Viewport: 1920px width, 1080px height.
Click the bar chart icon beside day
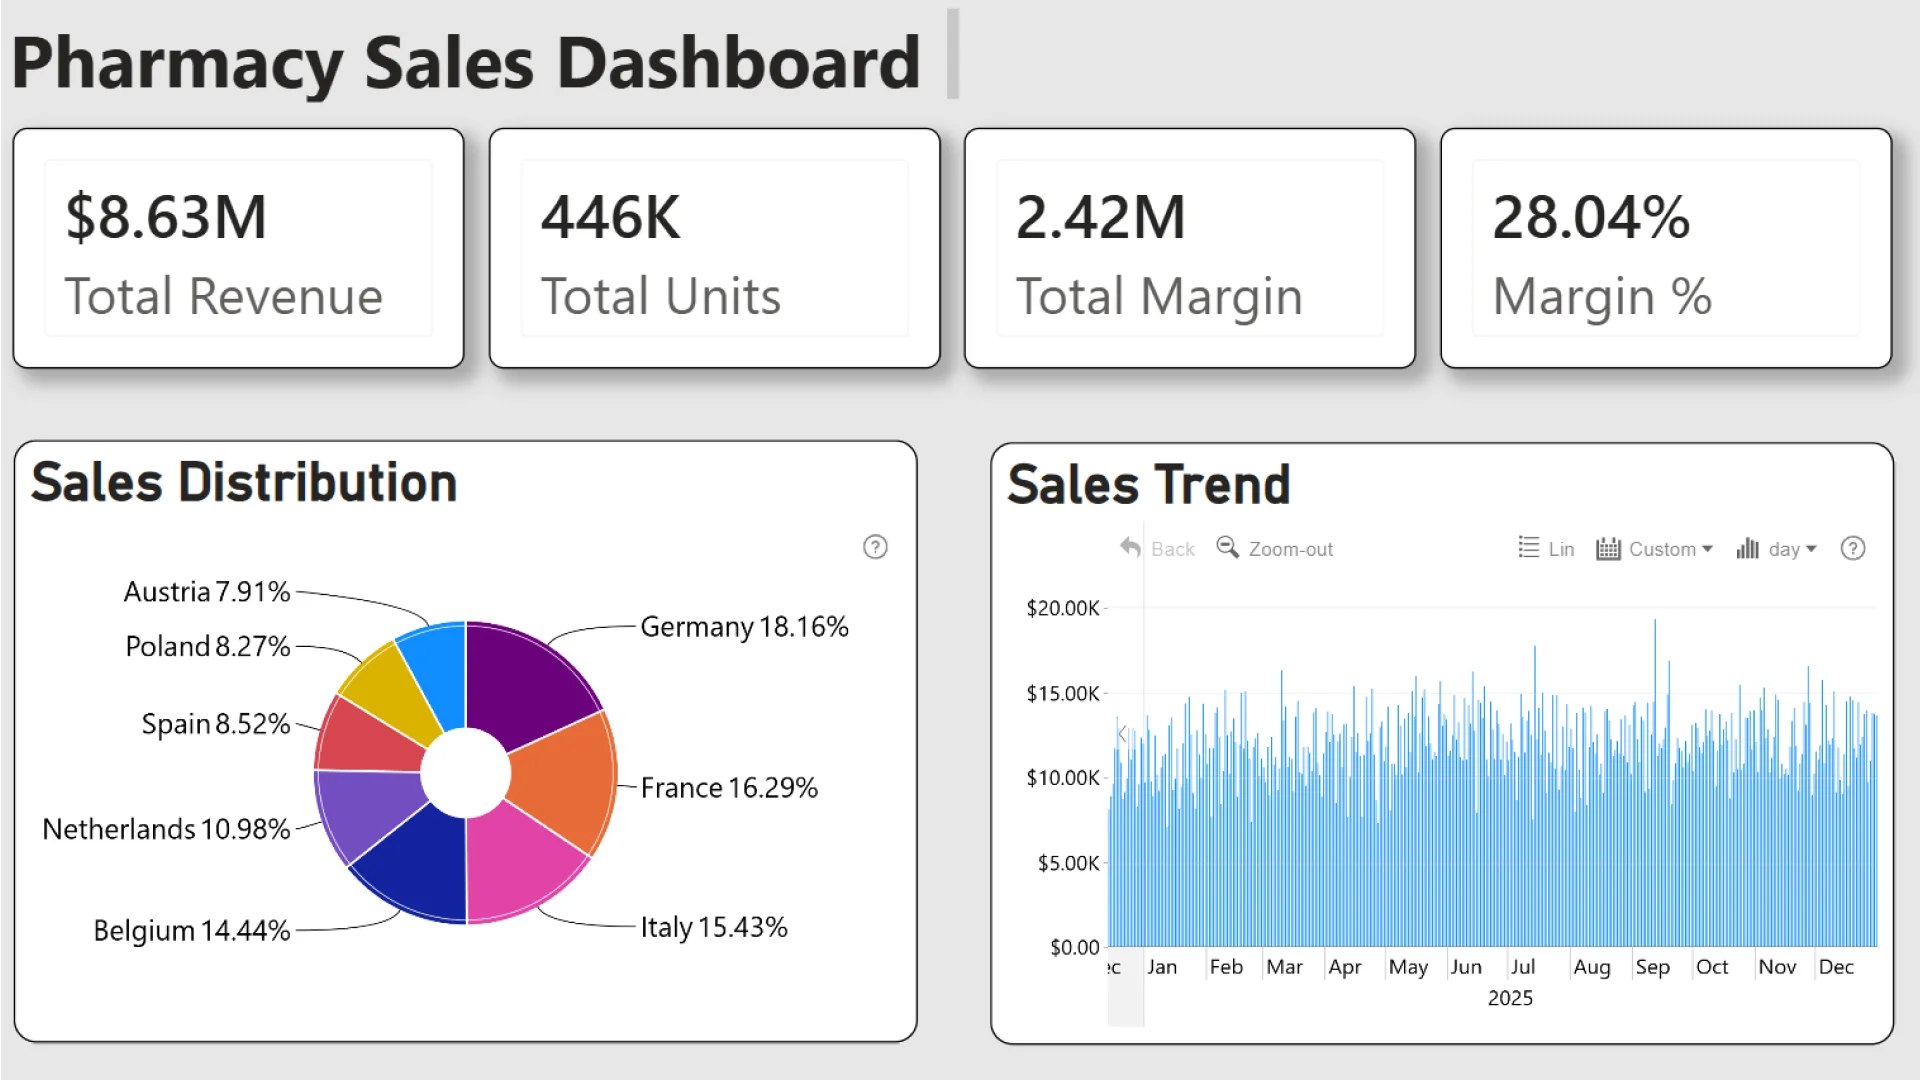(x=1747, y=548)
